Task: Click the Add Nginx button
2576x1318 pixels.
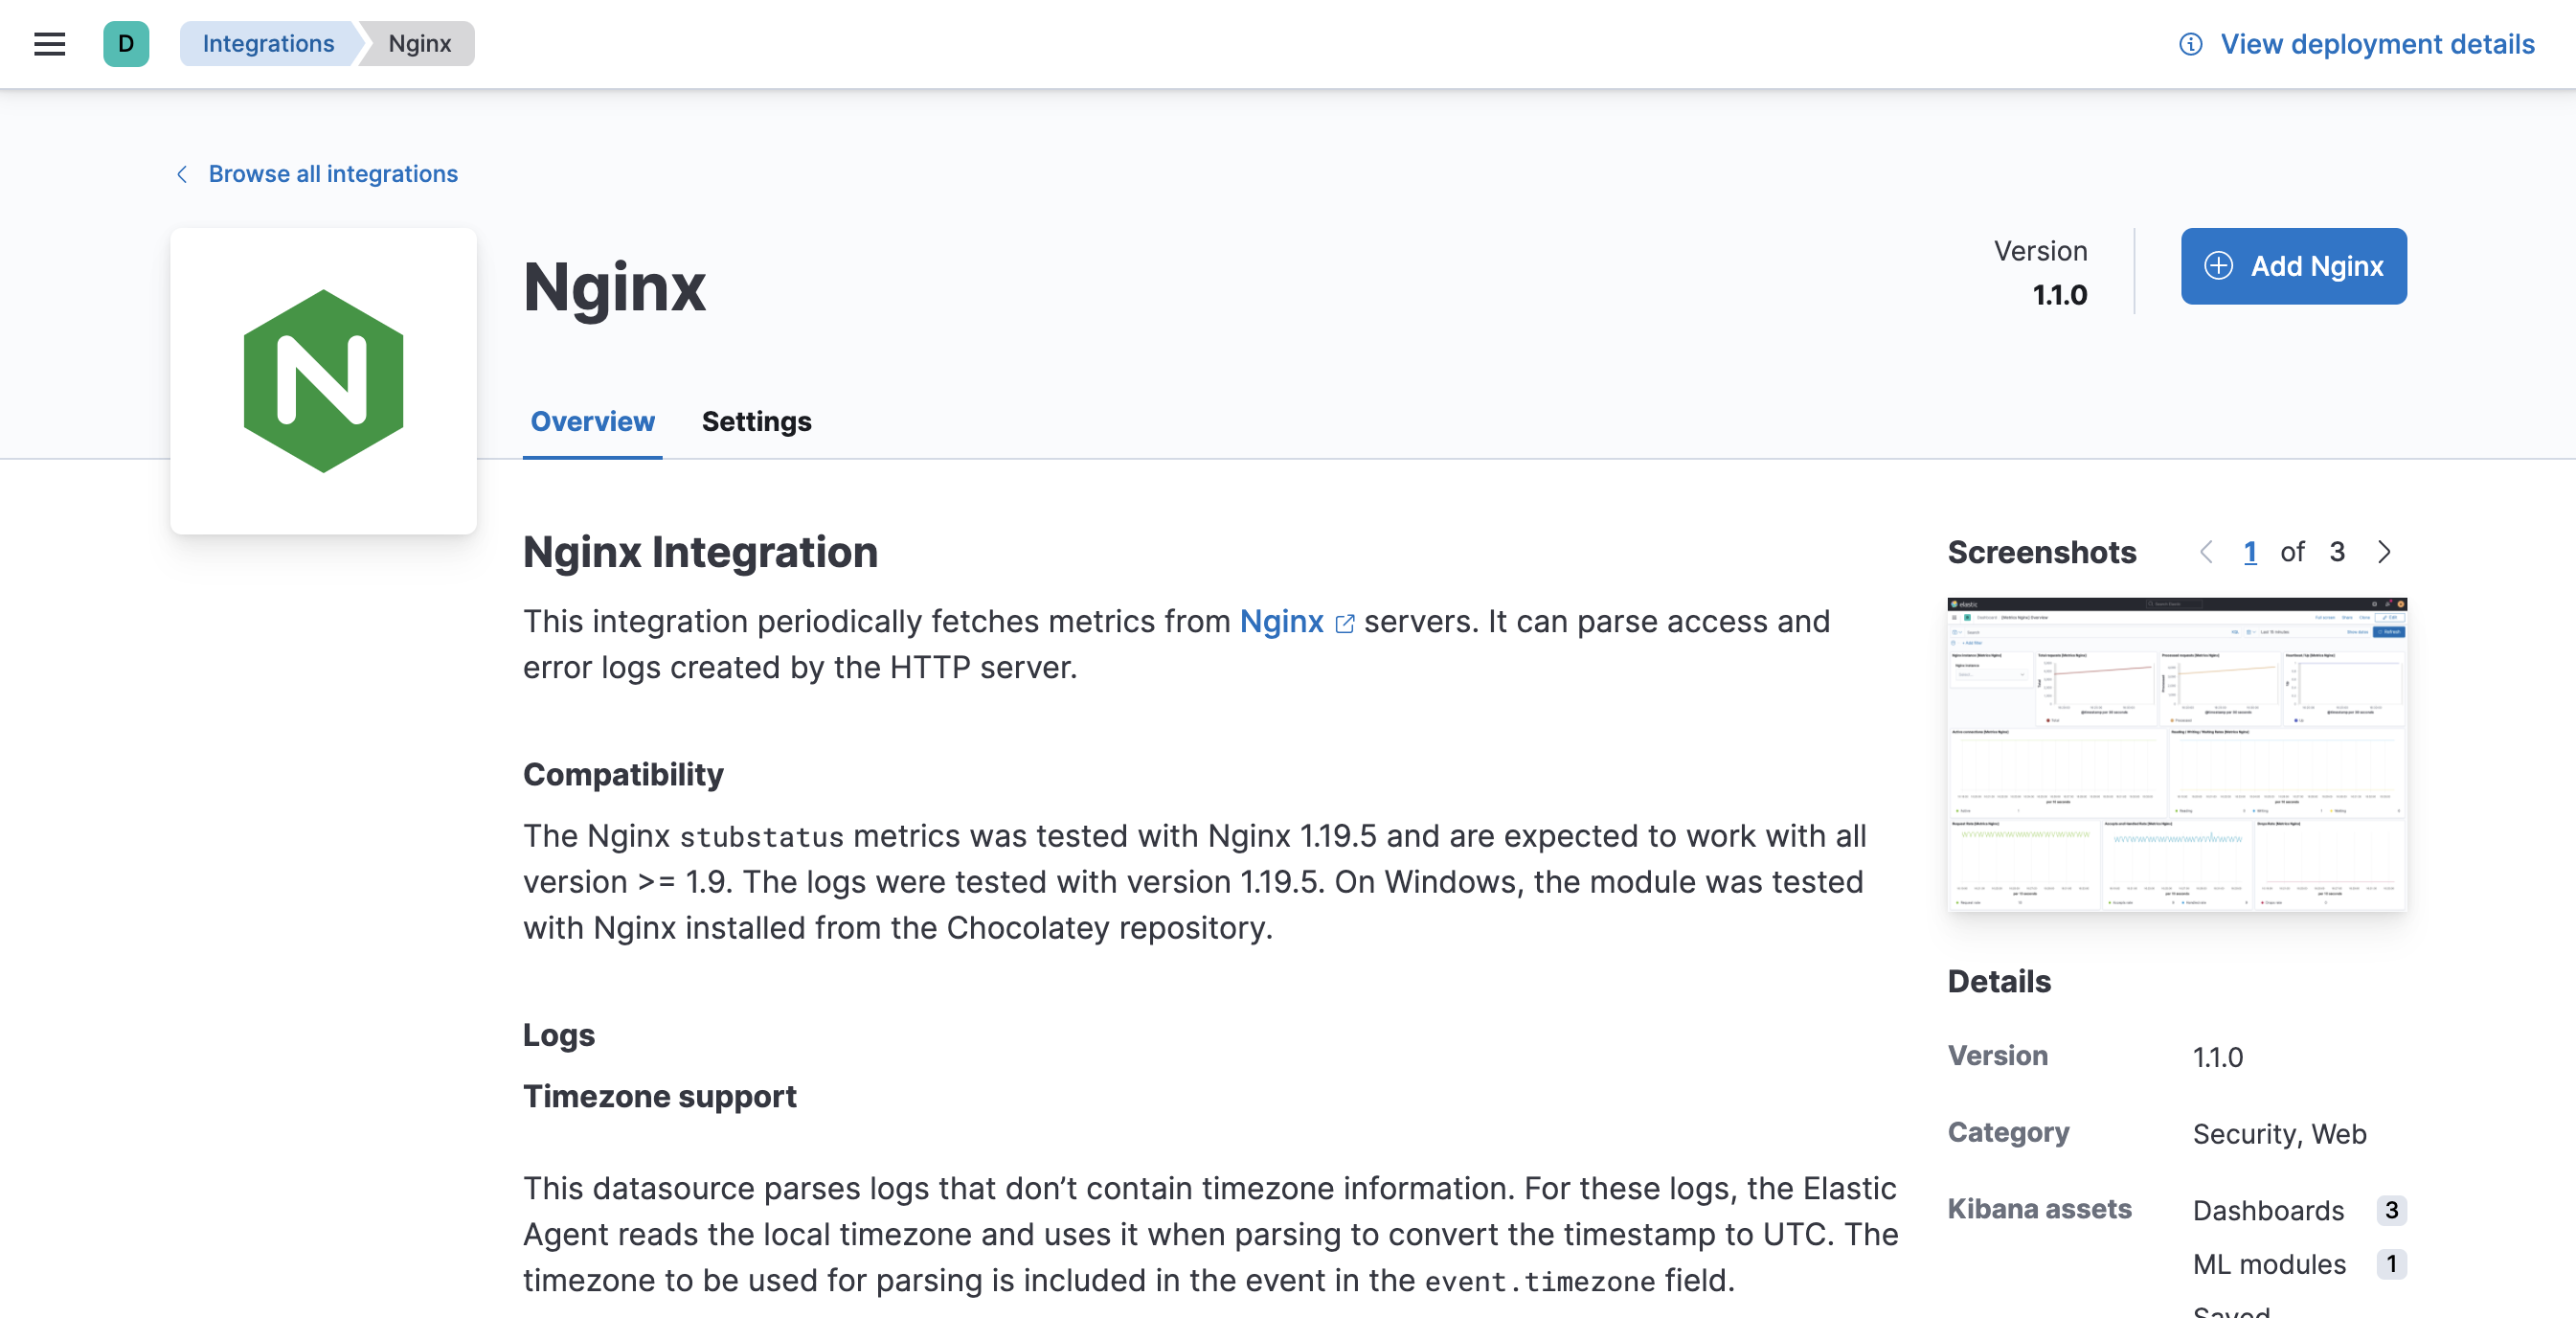Action: [x=2293, y=266]
